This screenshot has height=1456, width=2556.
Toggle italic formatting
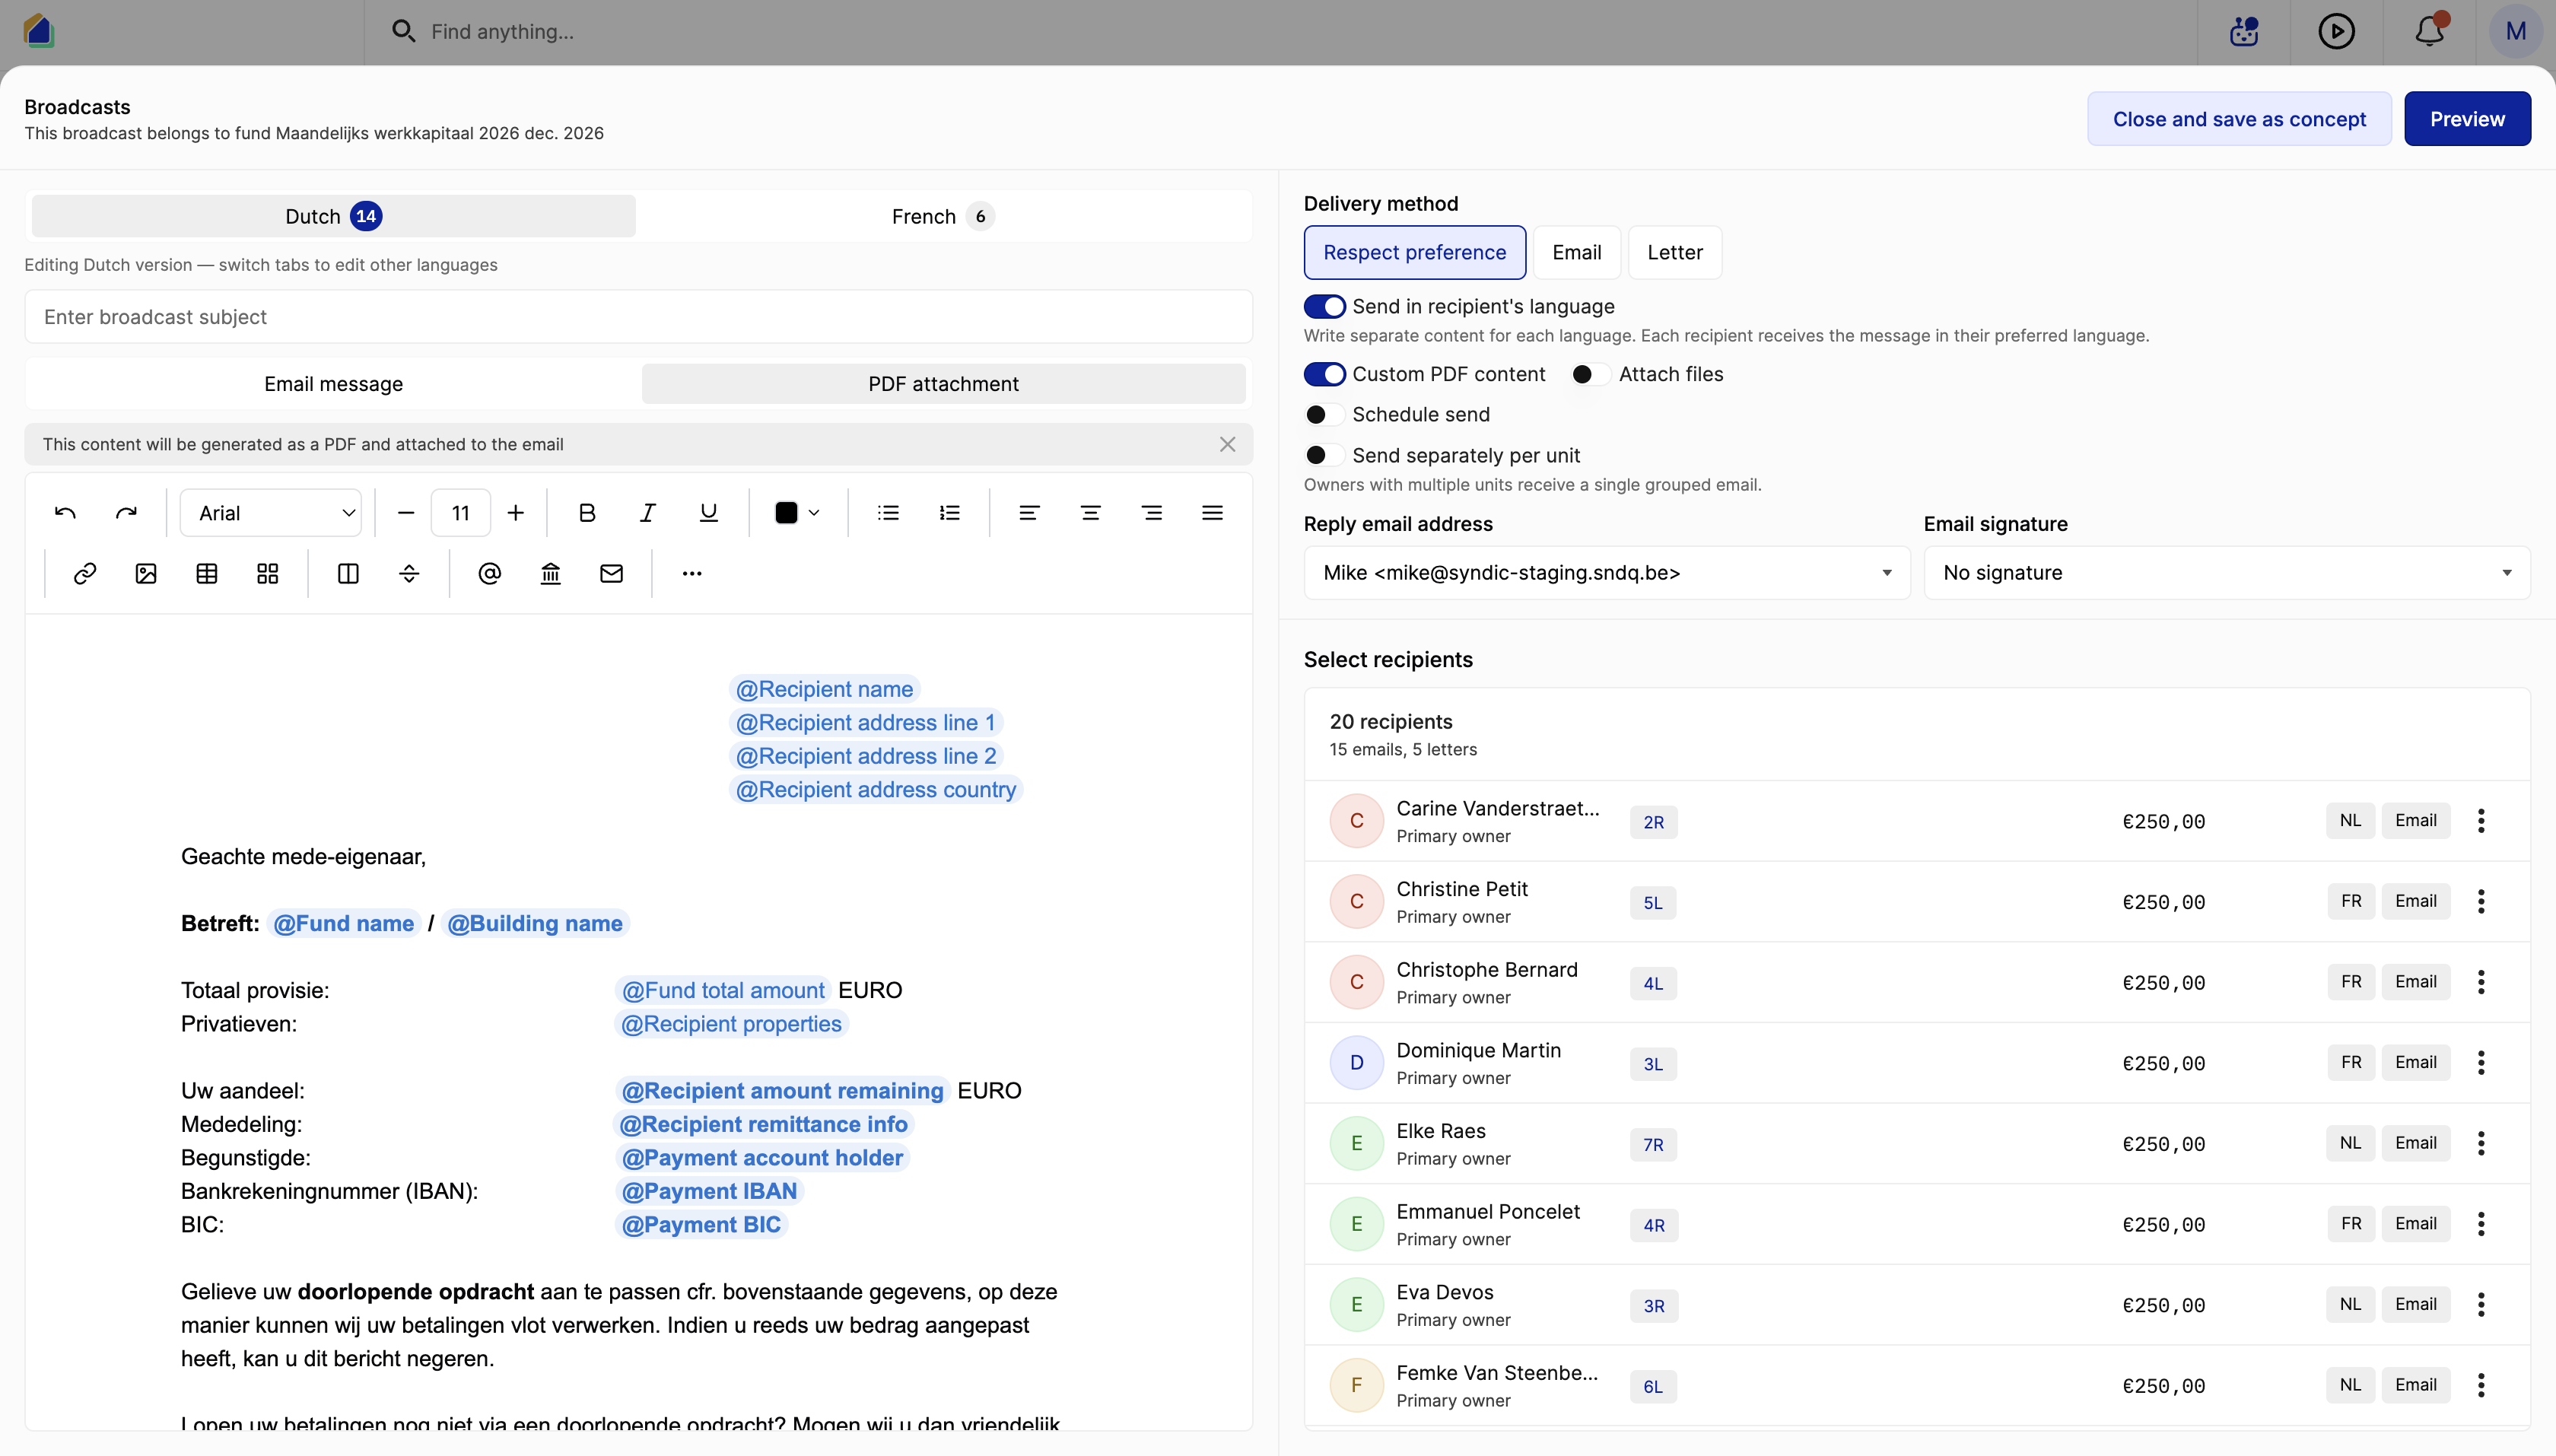647,513
